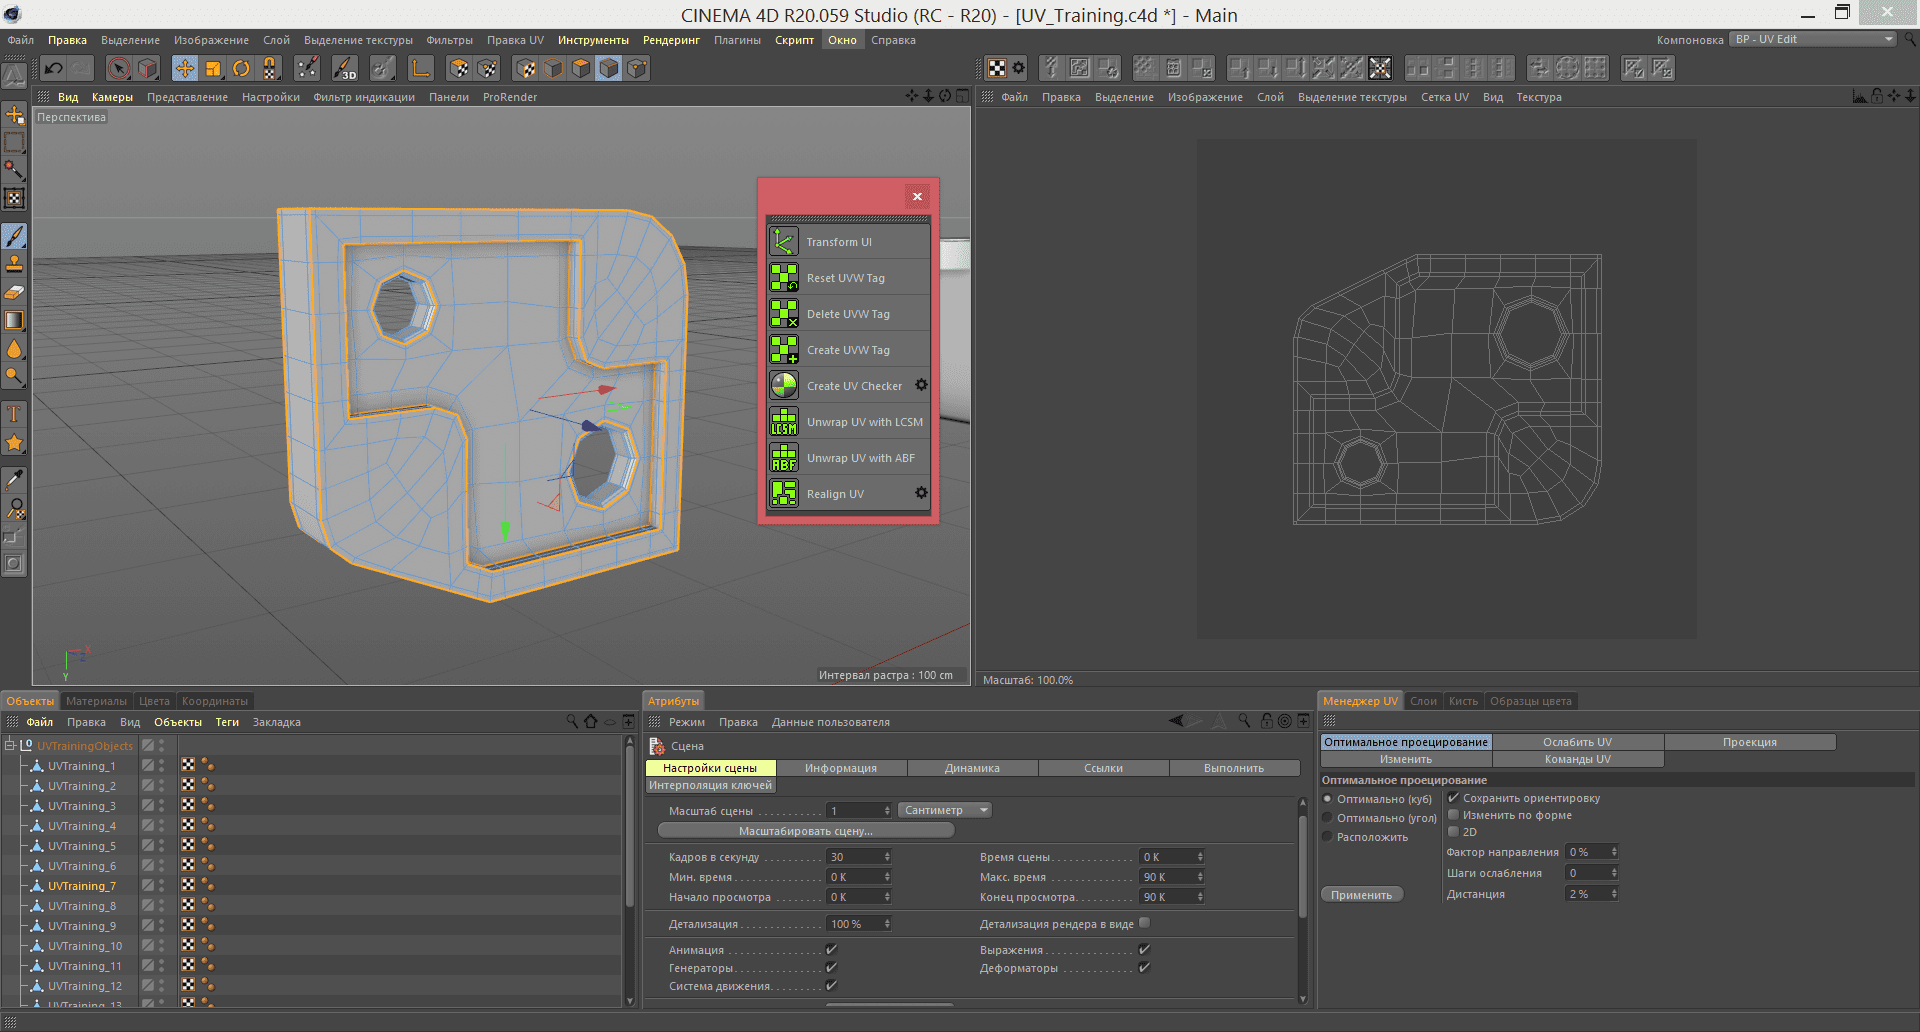This screenshot has width=1920, height=1032.
Task: Select the Eyedropper tool icon
Action: [14, 479]
